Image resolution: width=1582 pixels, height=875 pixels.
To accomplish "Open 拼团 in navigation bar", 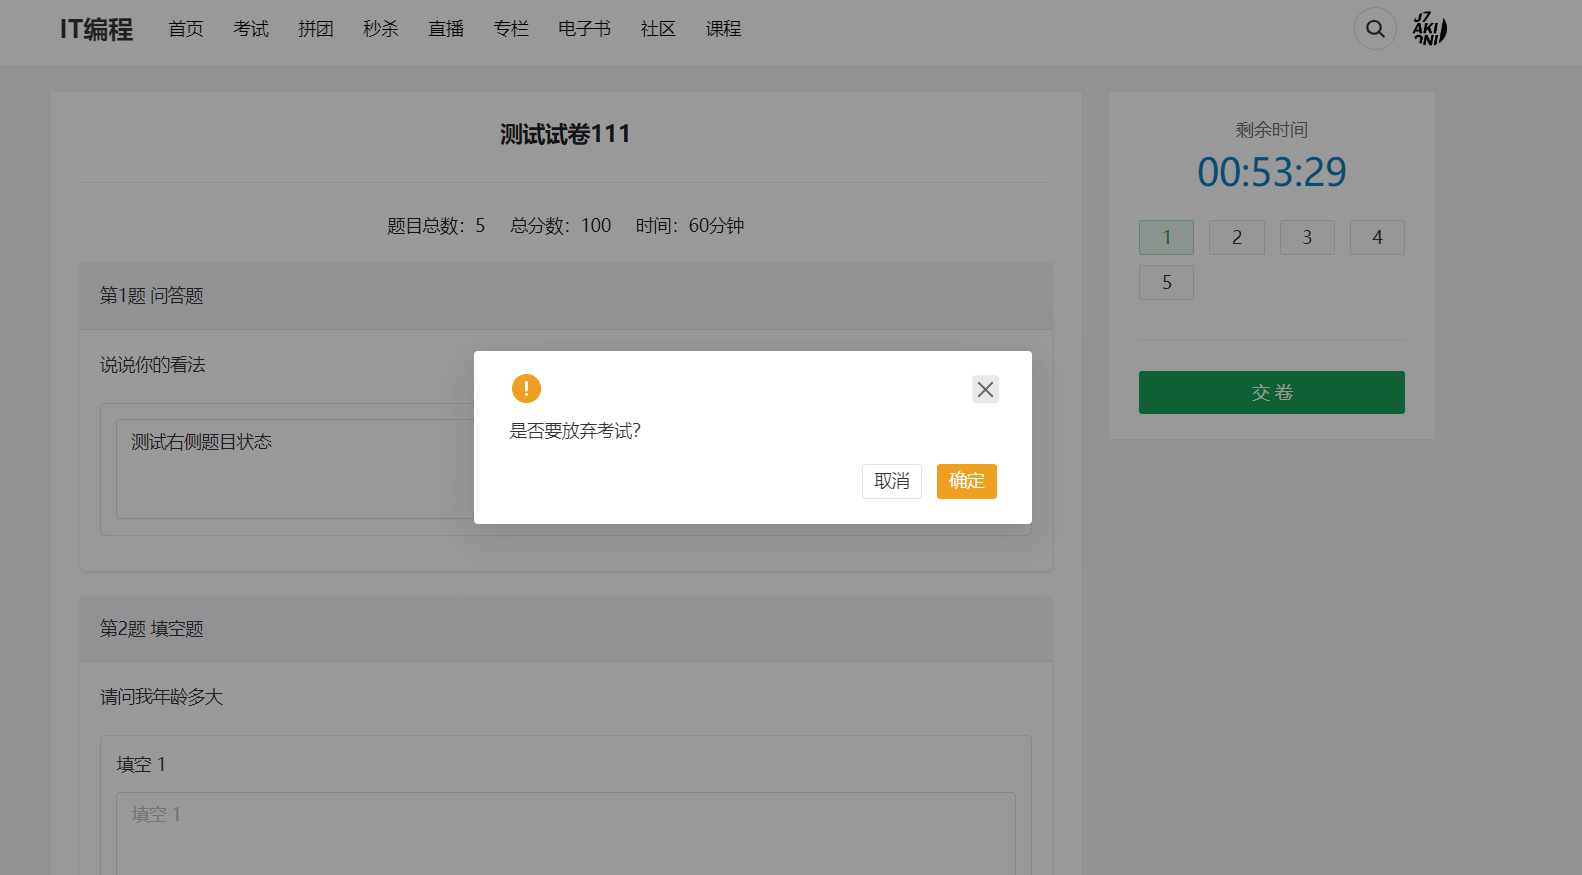I will coord(316,29).
